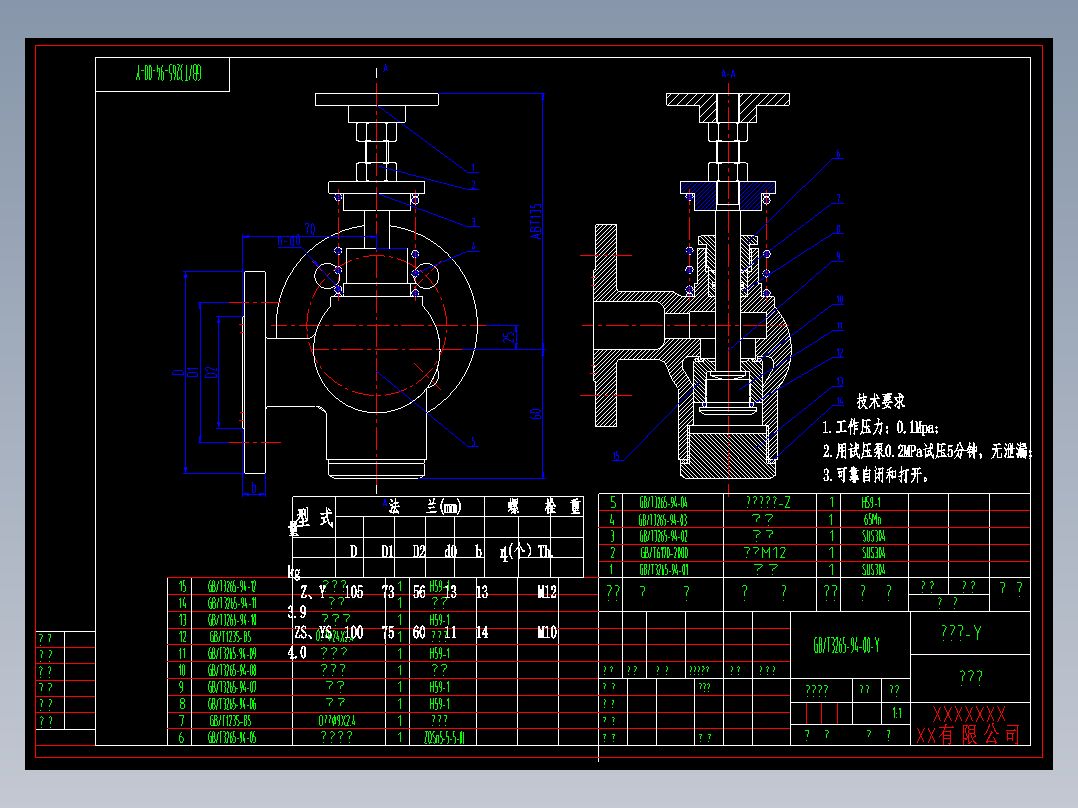Click the M10 bolt value in flange table
1078x808 pixels.
pyautogui.click(x=547, y=632)
